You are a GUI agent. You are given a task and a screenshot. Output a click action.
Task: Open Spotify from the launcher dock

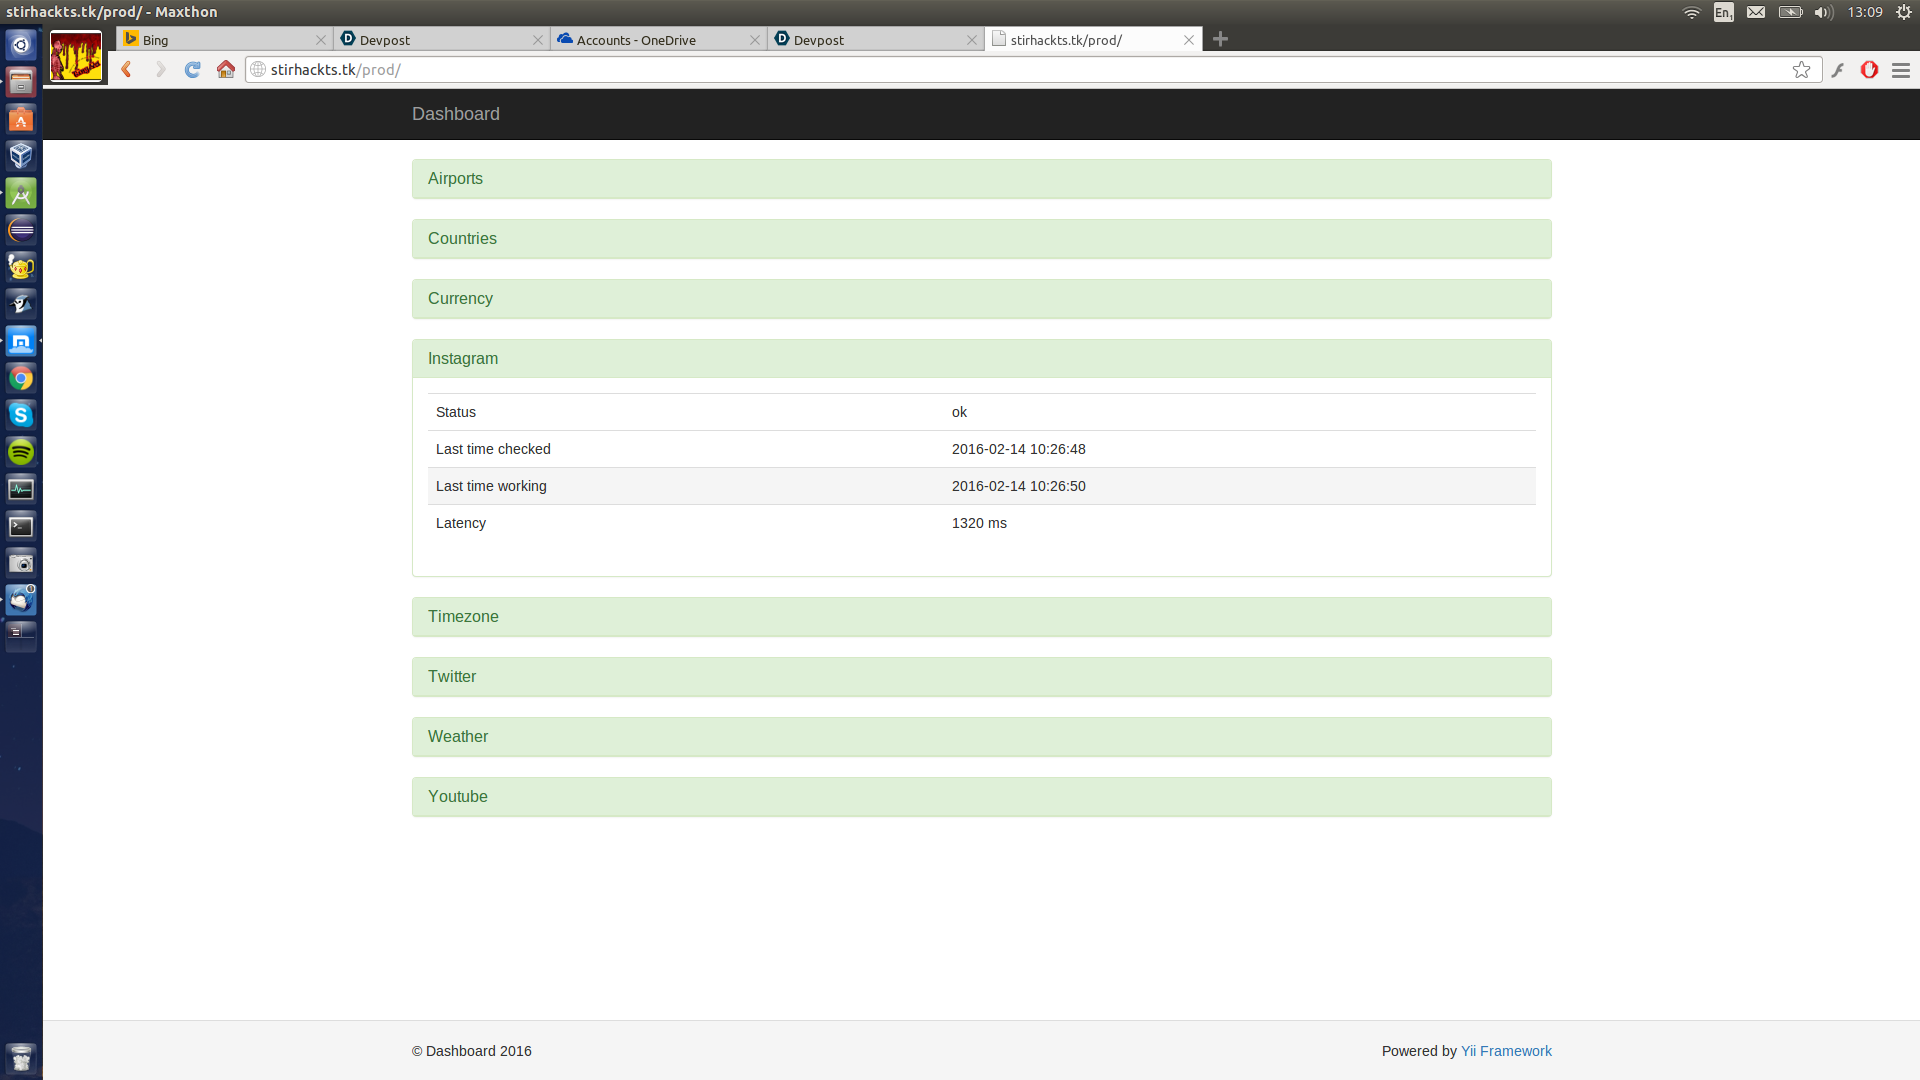coord(21,452)
